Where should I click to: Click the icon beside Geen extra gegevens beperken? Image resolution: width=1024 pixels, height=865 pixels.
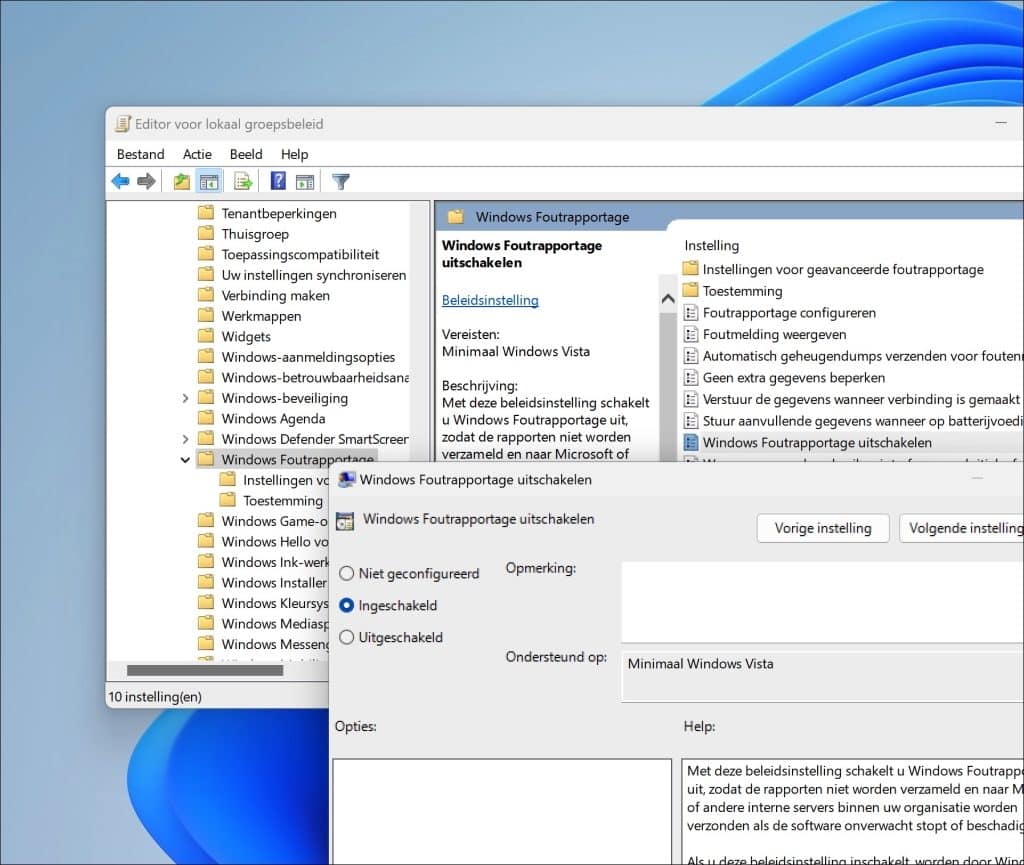(x=690, y=377)
